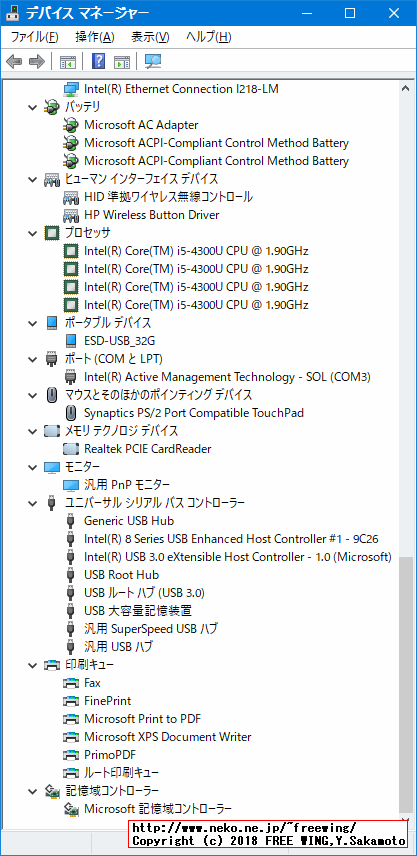This screenshot has width=417, height=856.
Task: Collapse the 記憶域コントローラー category
Action: pyautogui.click(x=32, y=791)
